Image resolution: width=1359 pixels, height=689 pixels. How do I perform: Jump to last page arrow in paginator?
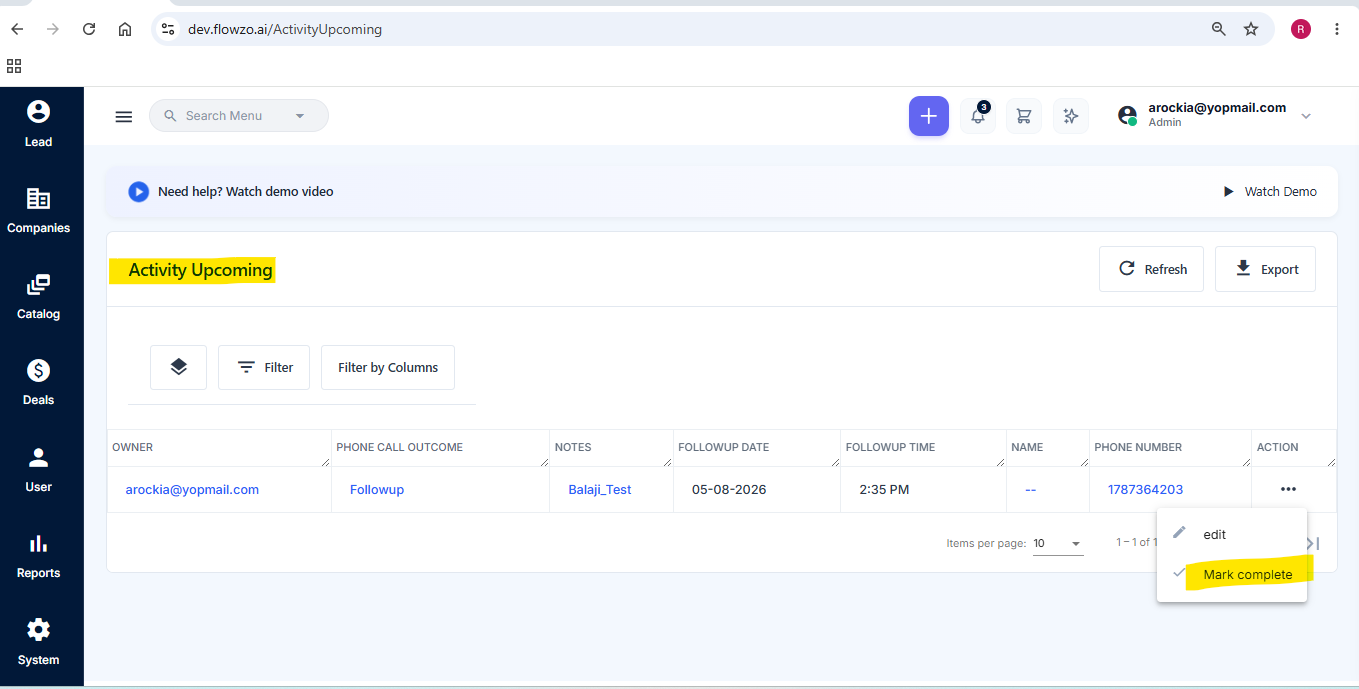[1313, 543]
